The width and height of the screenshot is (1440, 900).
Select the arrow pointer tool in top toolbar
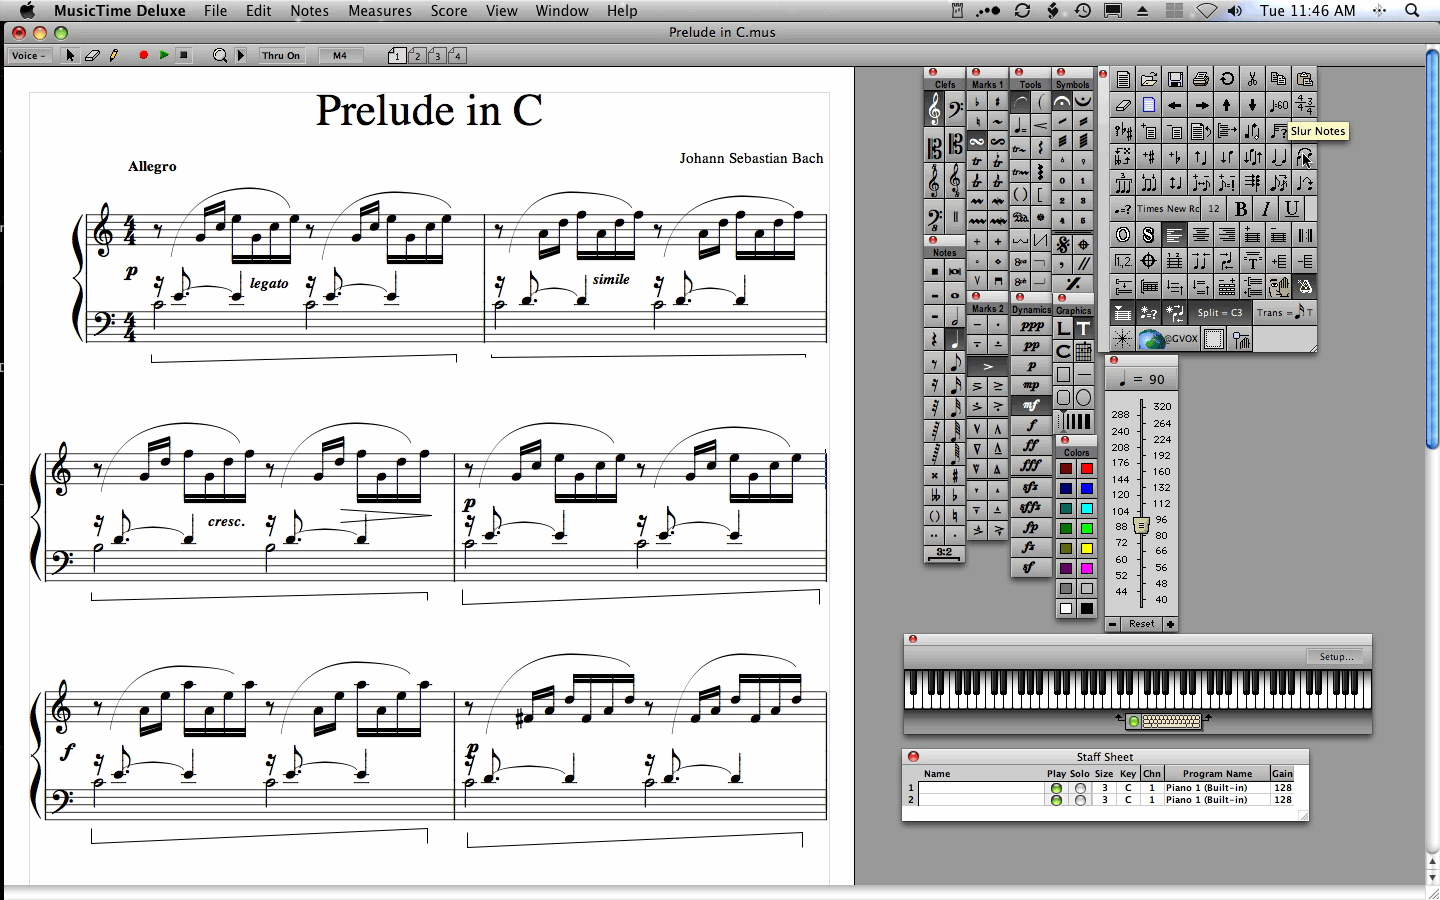point(70,56)
